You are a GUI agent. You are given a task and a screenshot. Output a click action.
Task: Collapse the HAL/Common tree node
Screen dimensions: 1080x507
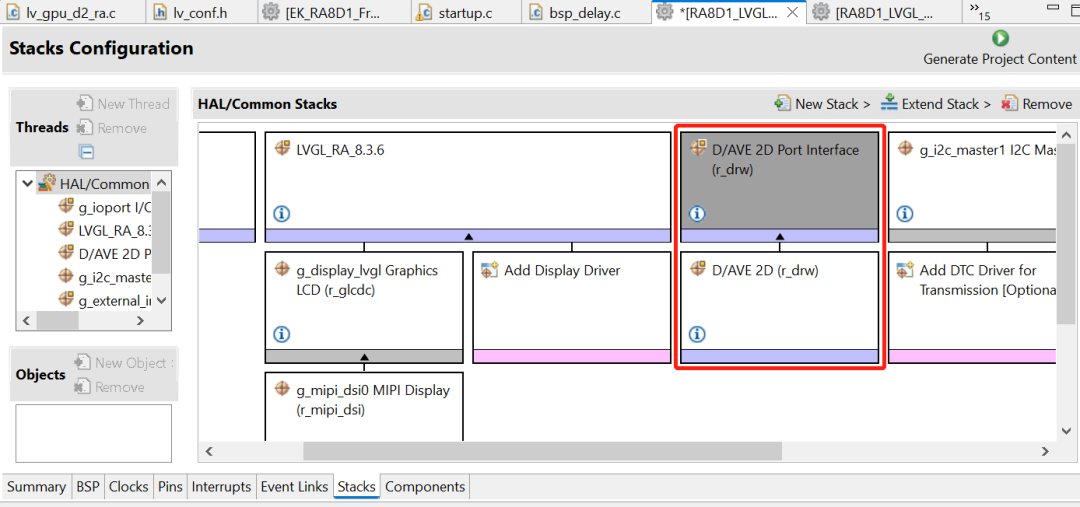[28, 184]
